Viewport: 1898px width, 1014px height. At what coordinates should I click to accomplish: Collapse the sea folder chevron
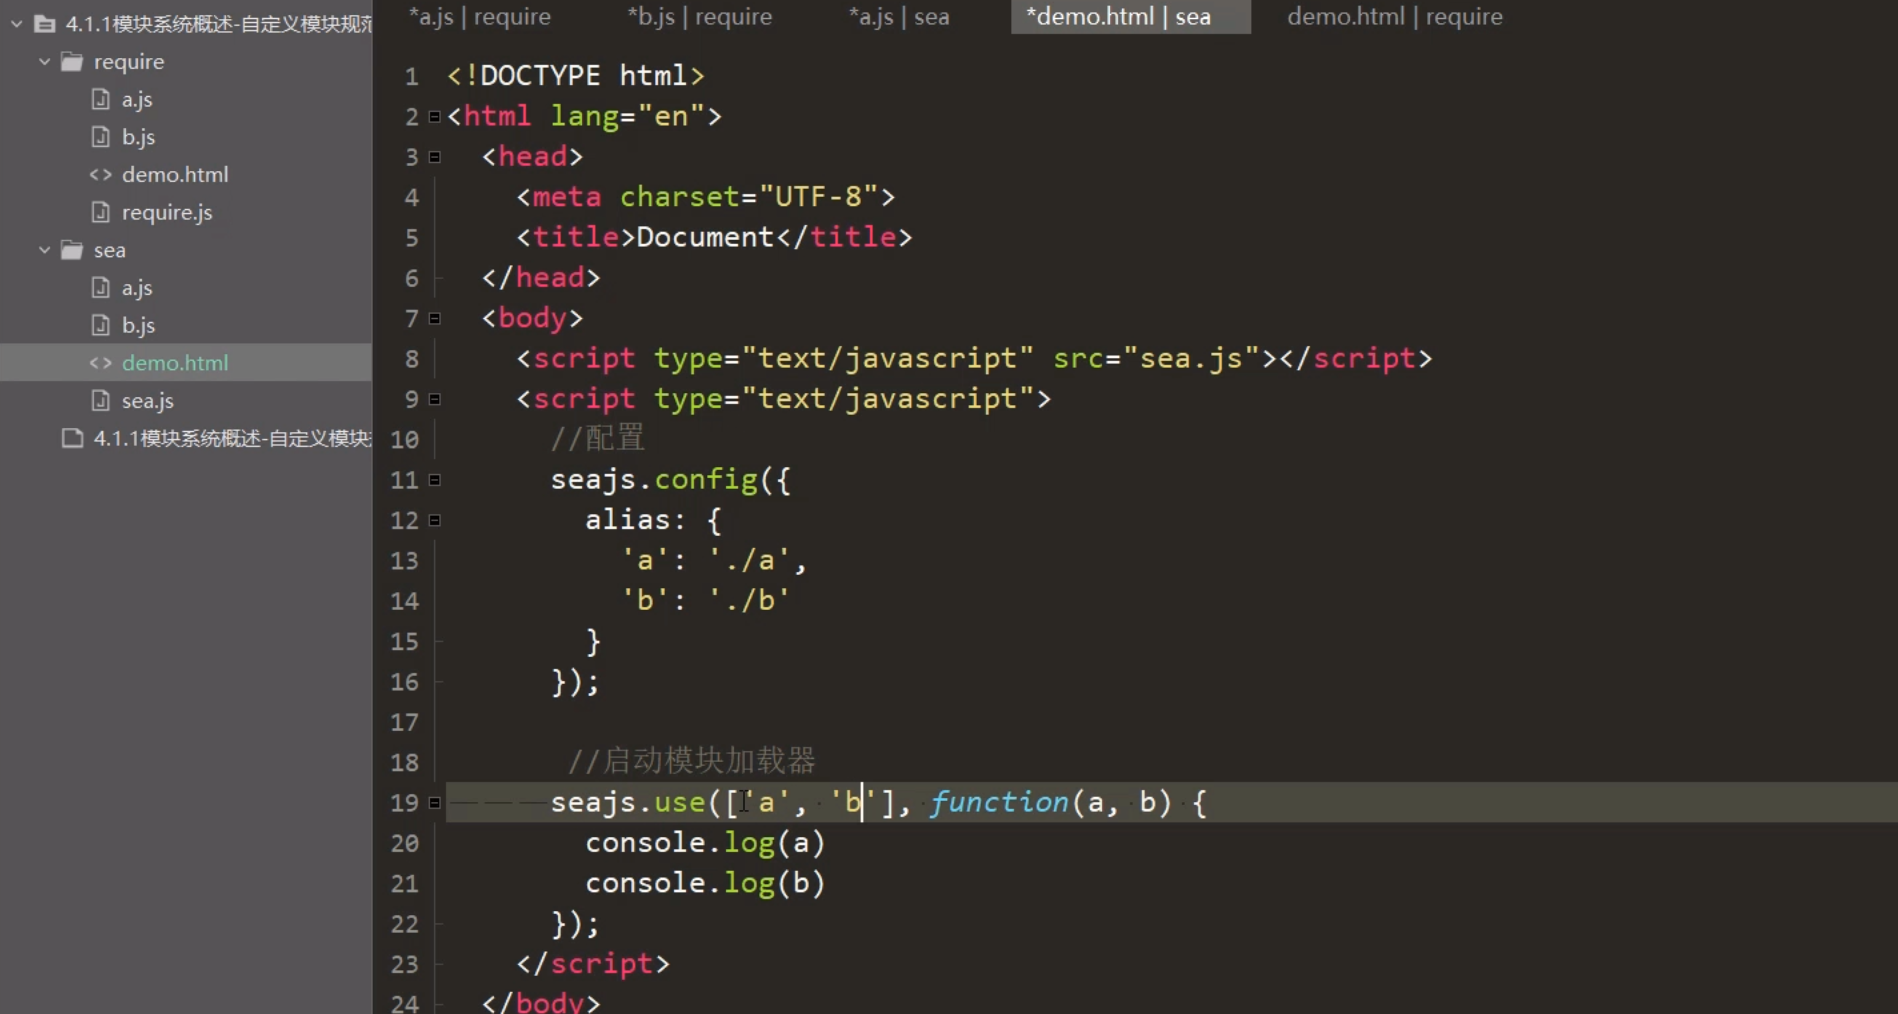[44, 250]
